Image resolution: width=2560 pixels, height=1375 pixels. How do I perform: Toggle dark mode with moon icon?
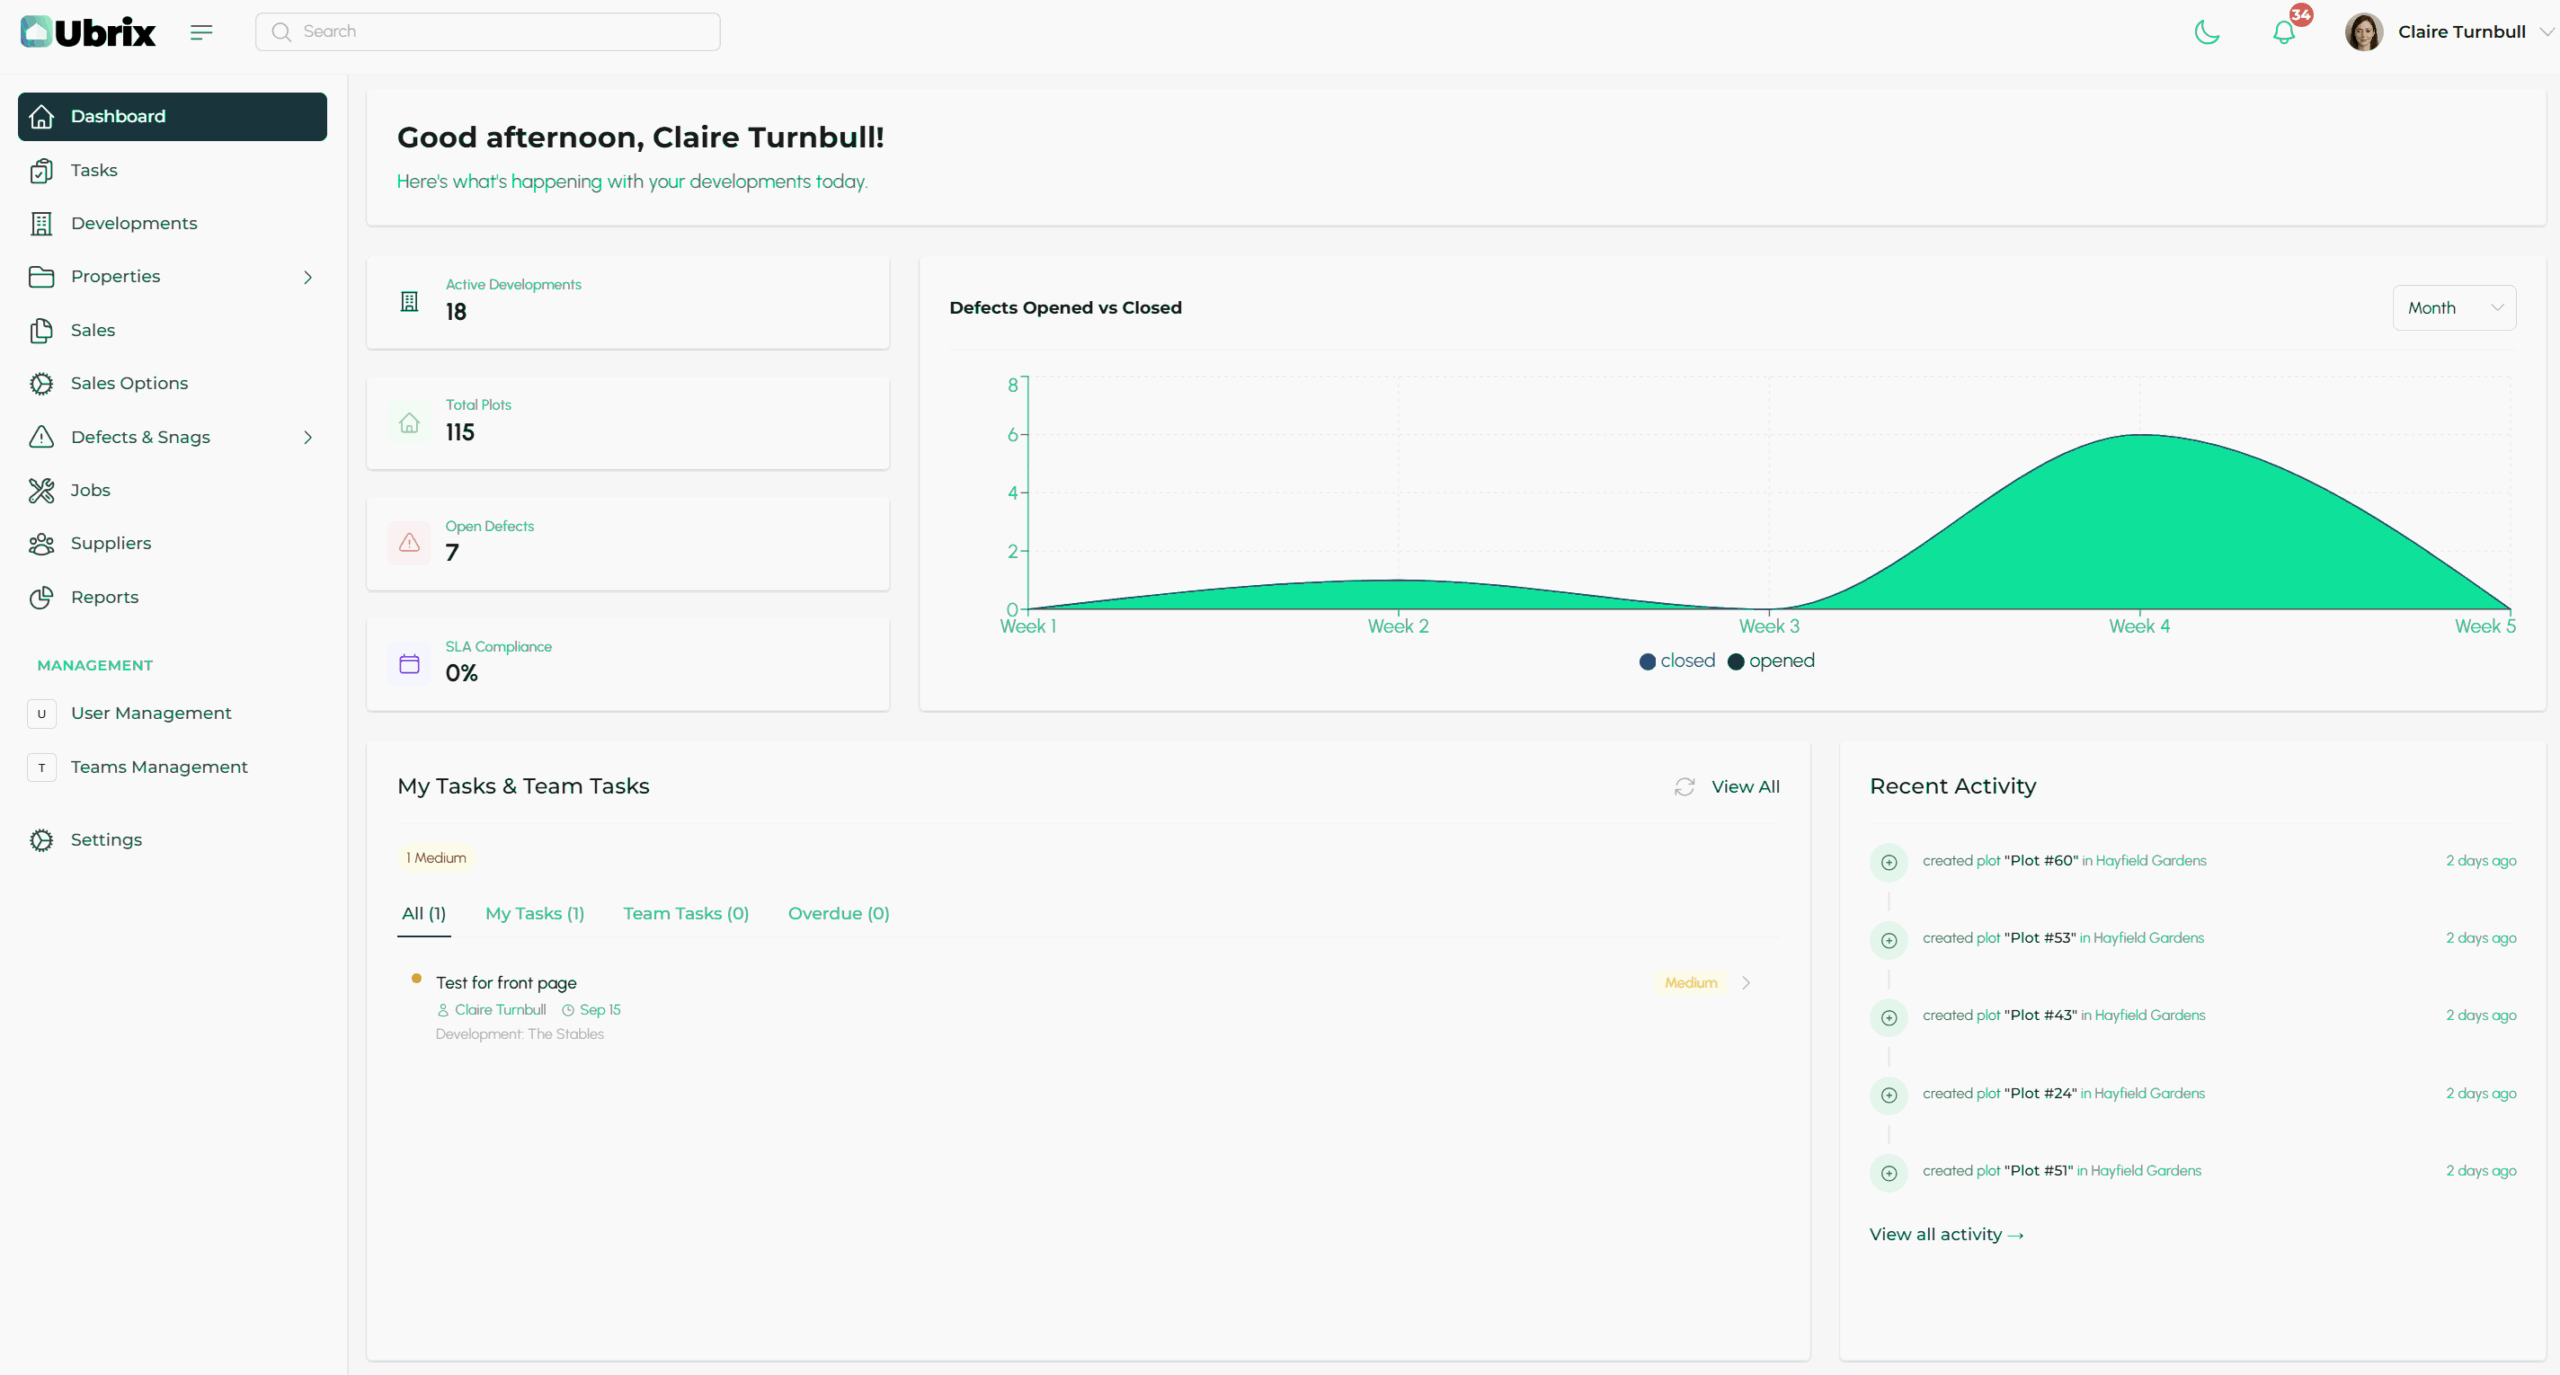tap(2206, 32)
